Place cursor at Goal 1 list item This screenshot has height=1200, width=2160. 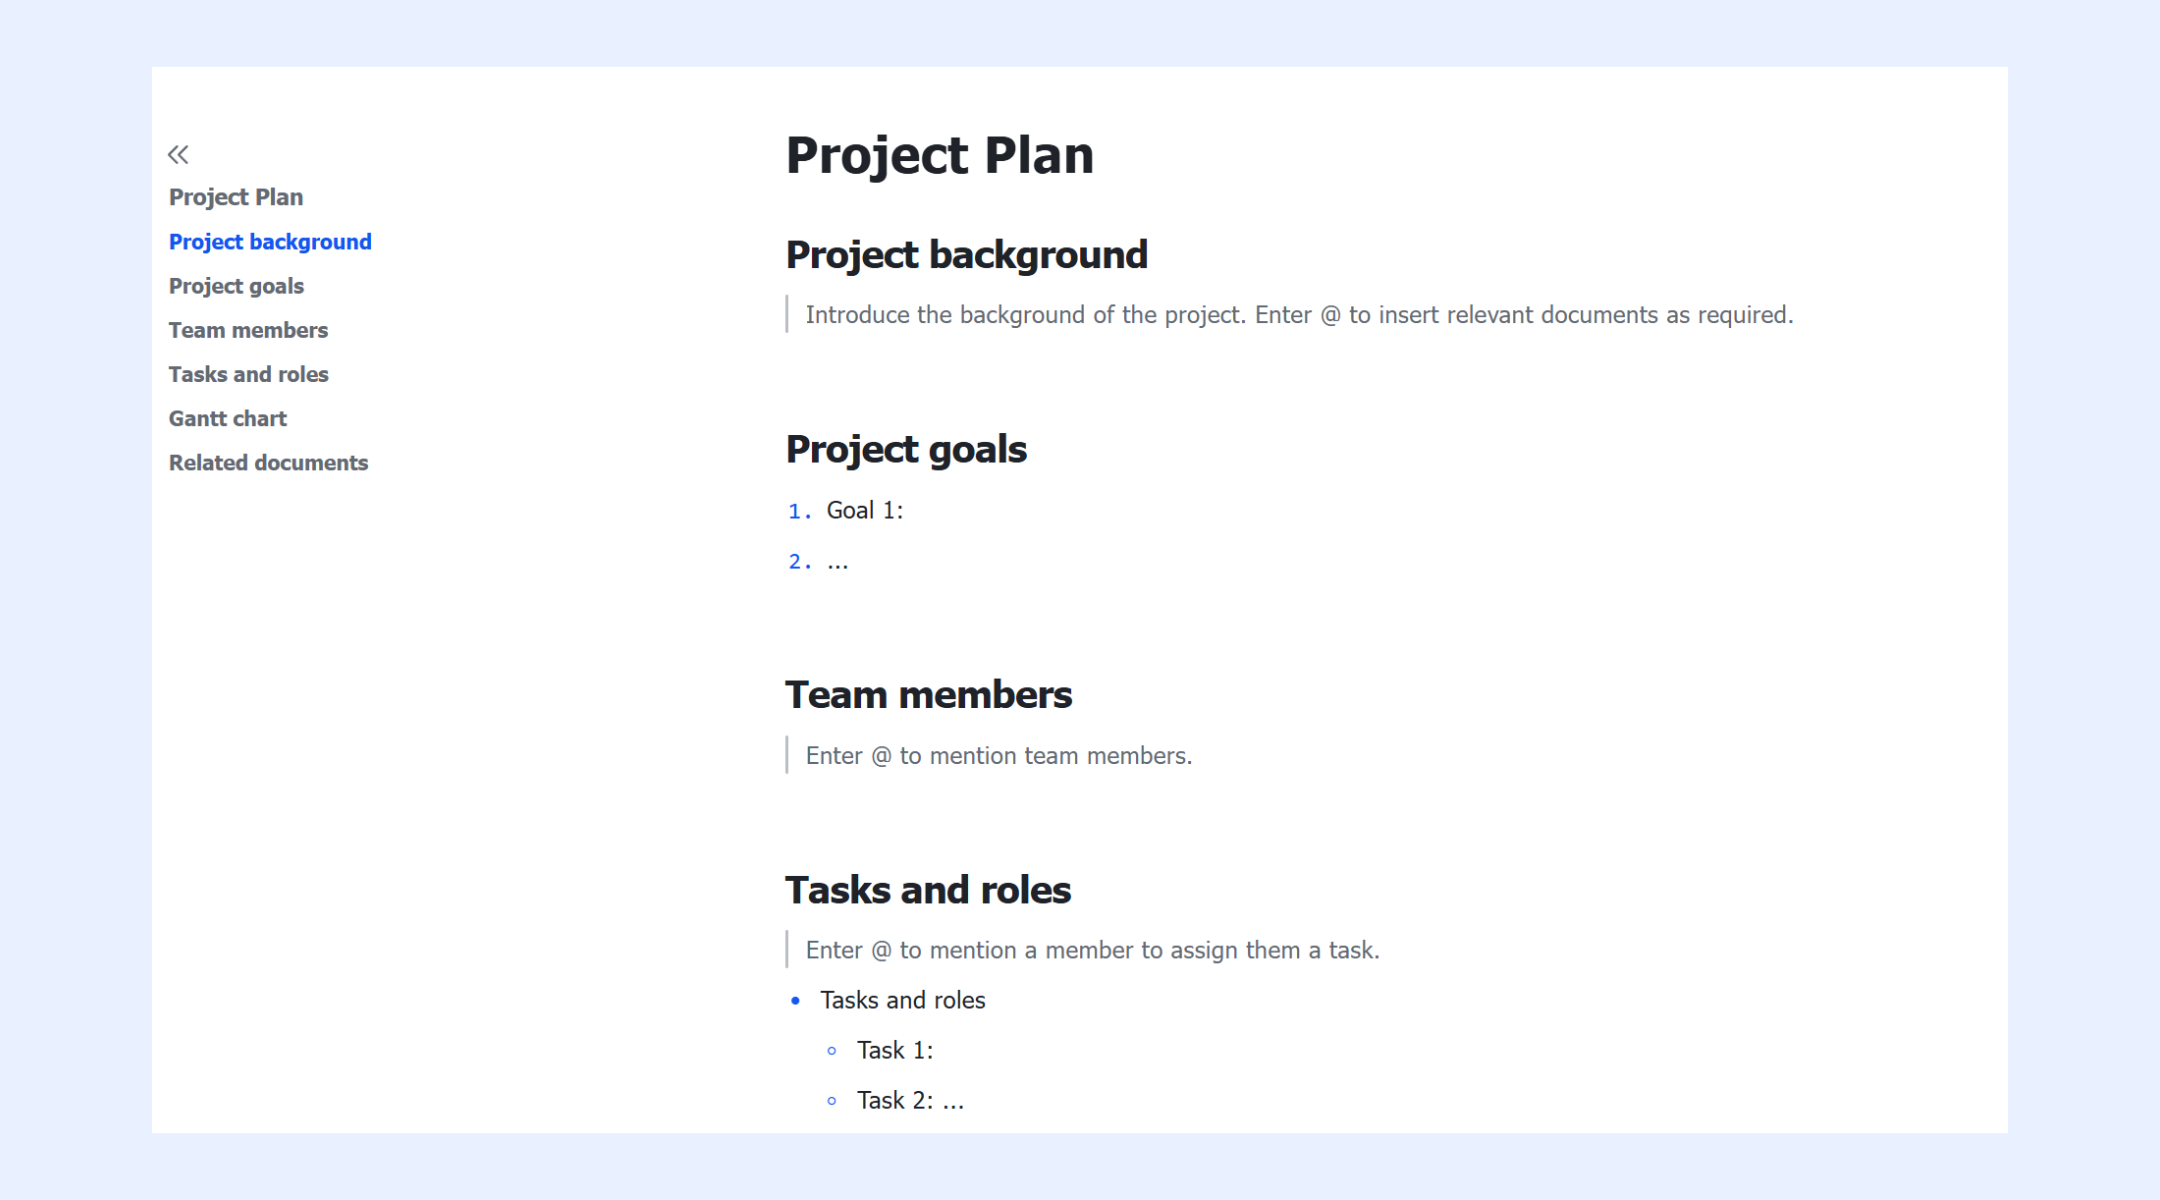(x=865, y=511)
